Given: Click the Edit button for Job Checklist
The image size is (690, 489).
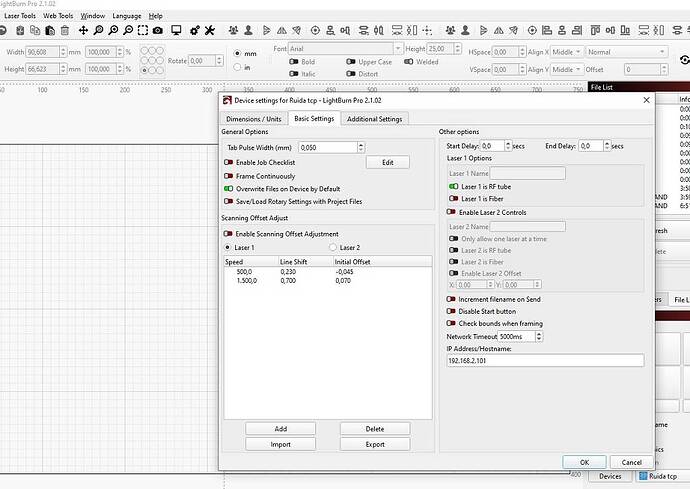Looking at the screenshot, I should click(x=388, y=162).
